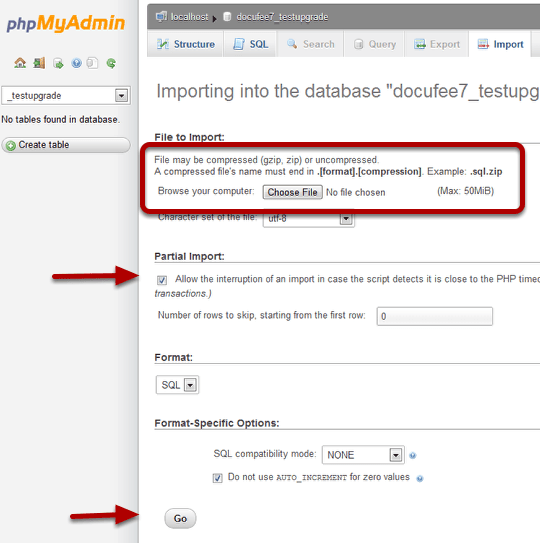The height and width of the screenshot is (543, 540).
Task: Click the SQL documentation page icon
Action: [x=92, y=63]
